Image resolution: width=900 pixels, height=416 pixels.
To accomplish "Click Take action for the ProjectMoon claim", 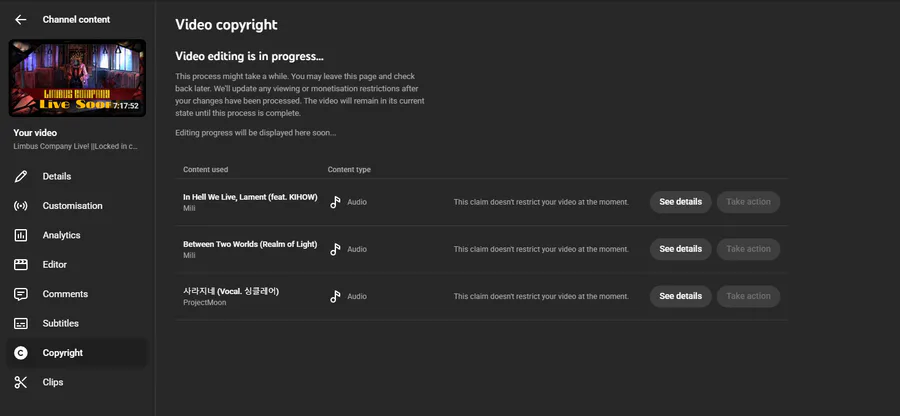I will coord(748,296).
